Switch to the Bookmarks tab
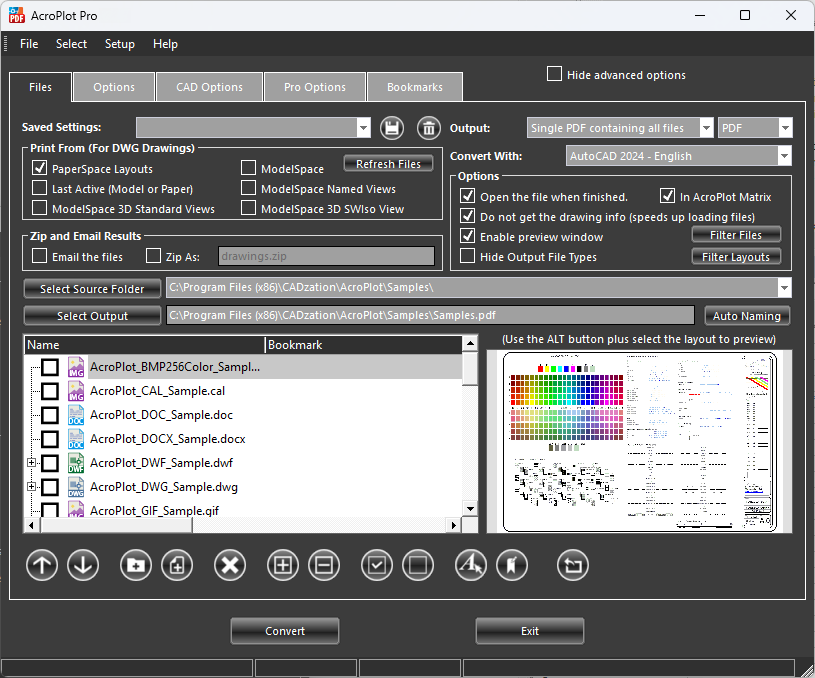Screen dimensions: 815x678 (415, 87)
